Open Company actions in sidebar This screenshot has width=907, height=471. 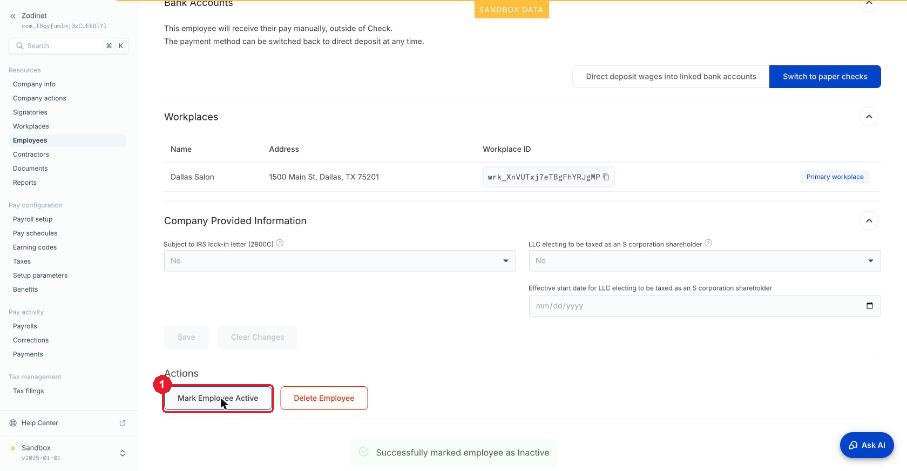tap(39, 98)
